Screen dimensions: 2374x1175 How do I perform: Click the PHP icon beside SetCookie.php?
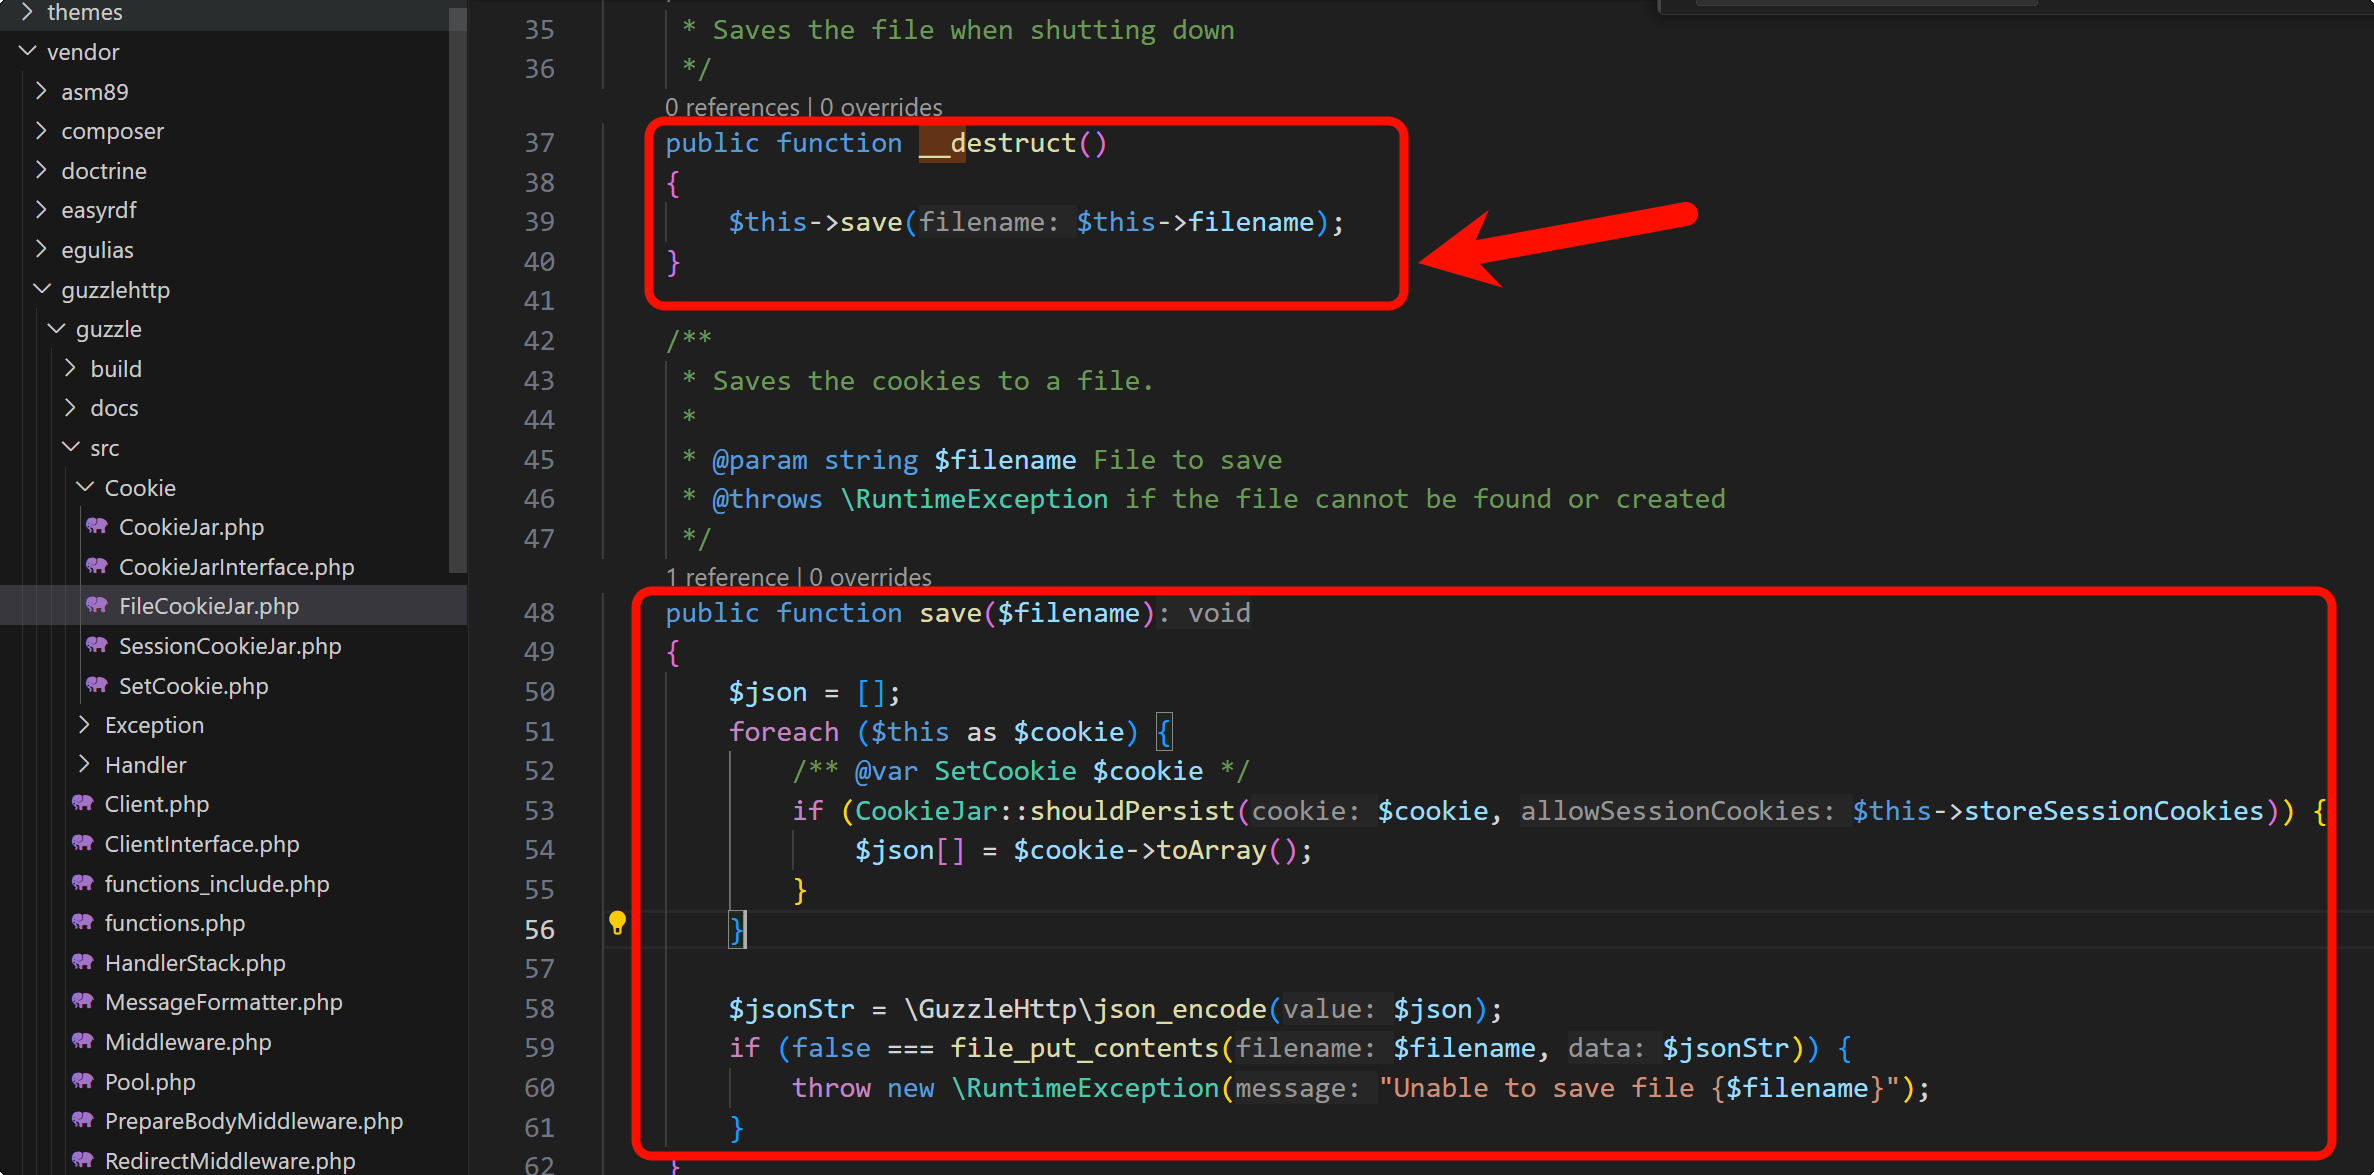tap(97, 685)
